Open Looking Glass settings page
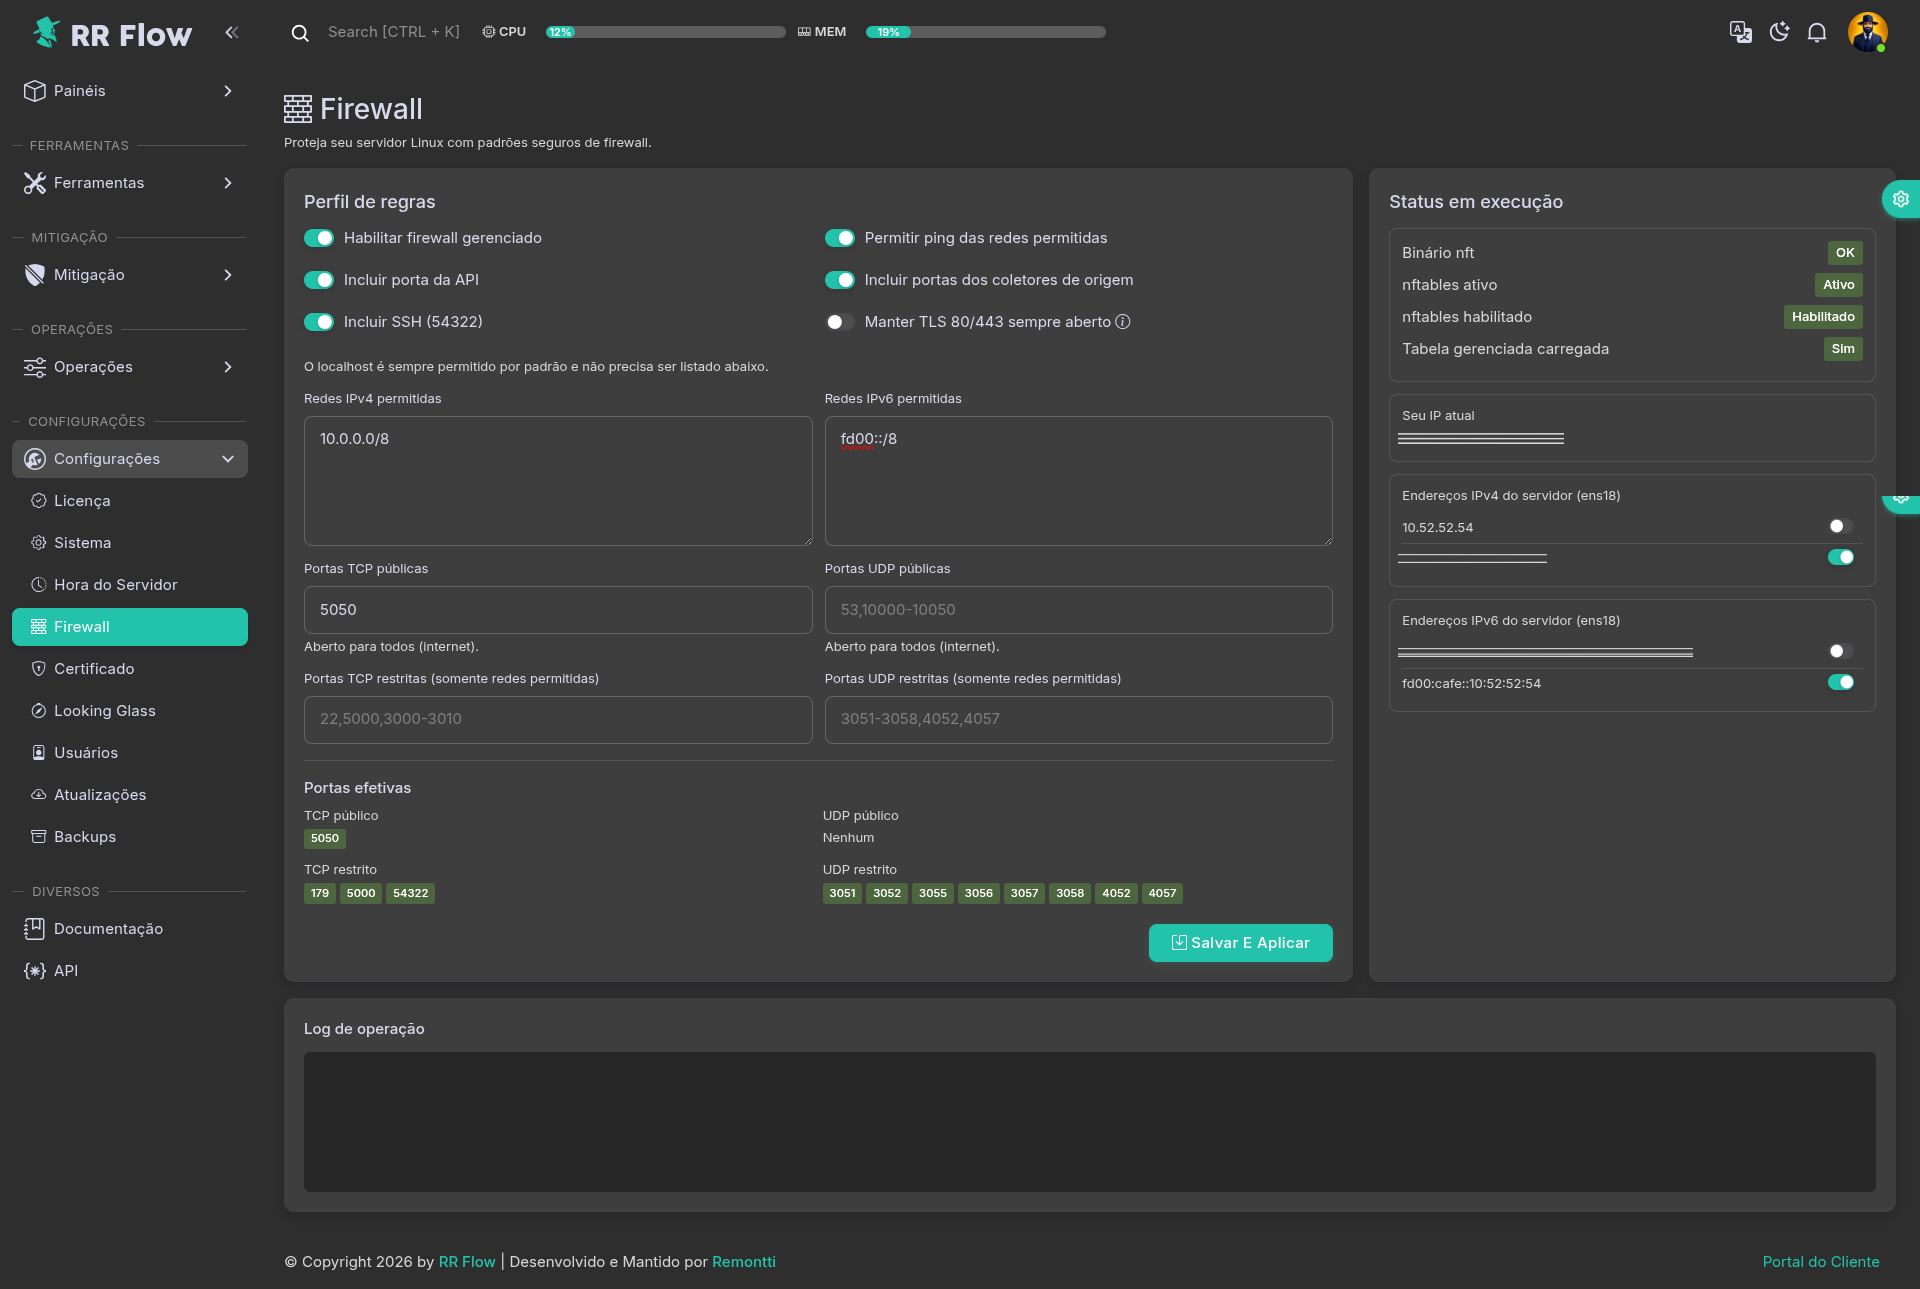The width and height of the screenshot is (1920, 1289). [105, 711]
